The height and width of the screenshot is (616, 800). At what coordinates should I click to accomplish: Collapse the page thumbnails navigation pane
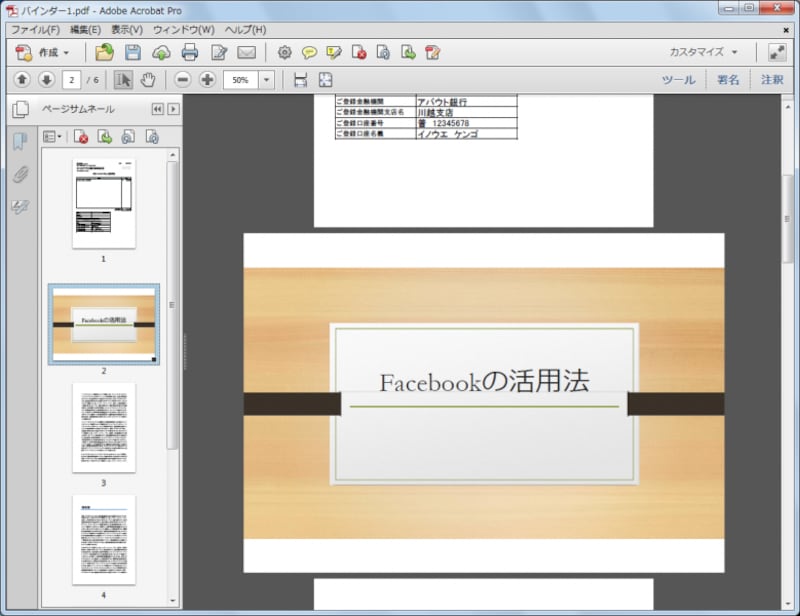(x=157, y=110)
